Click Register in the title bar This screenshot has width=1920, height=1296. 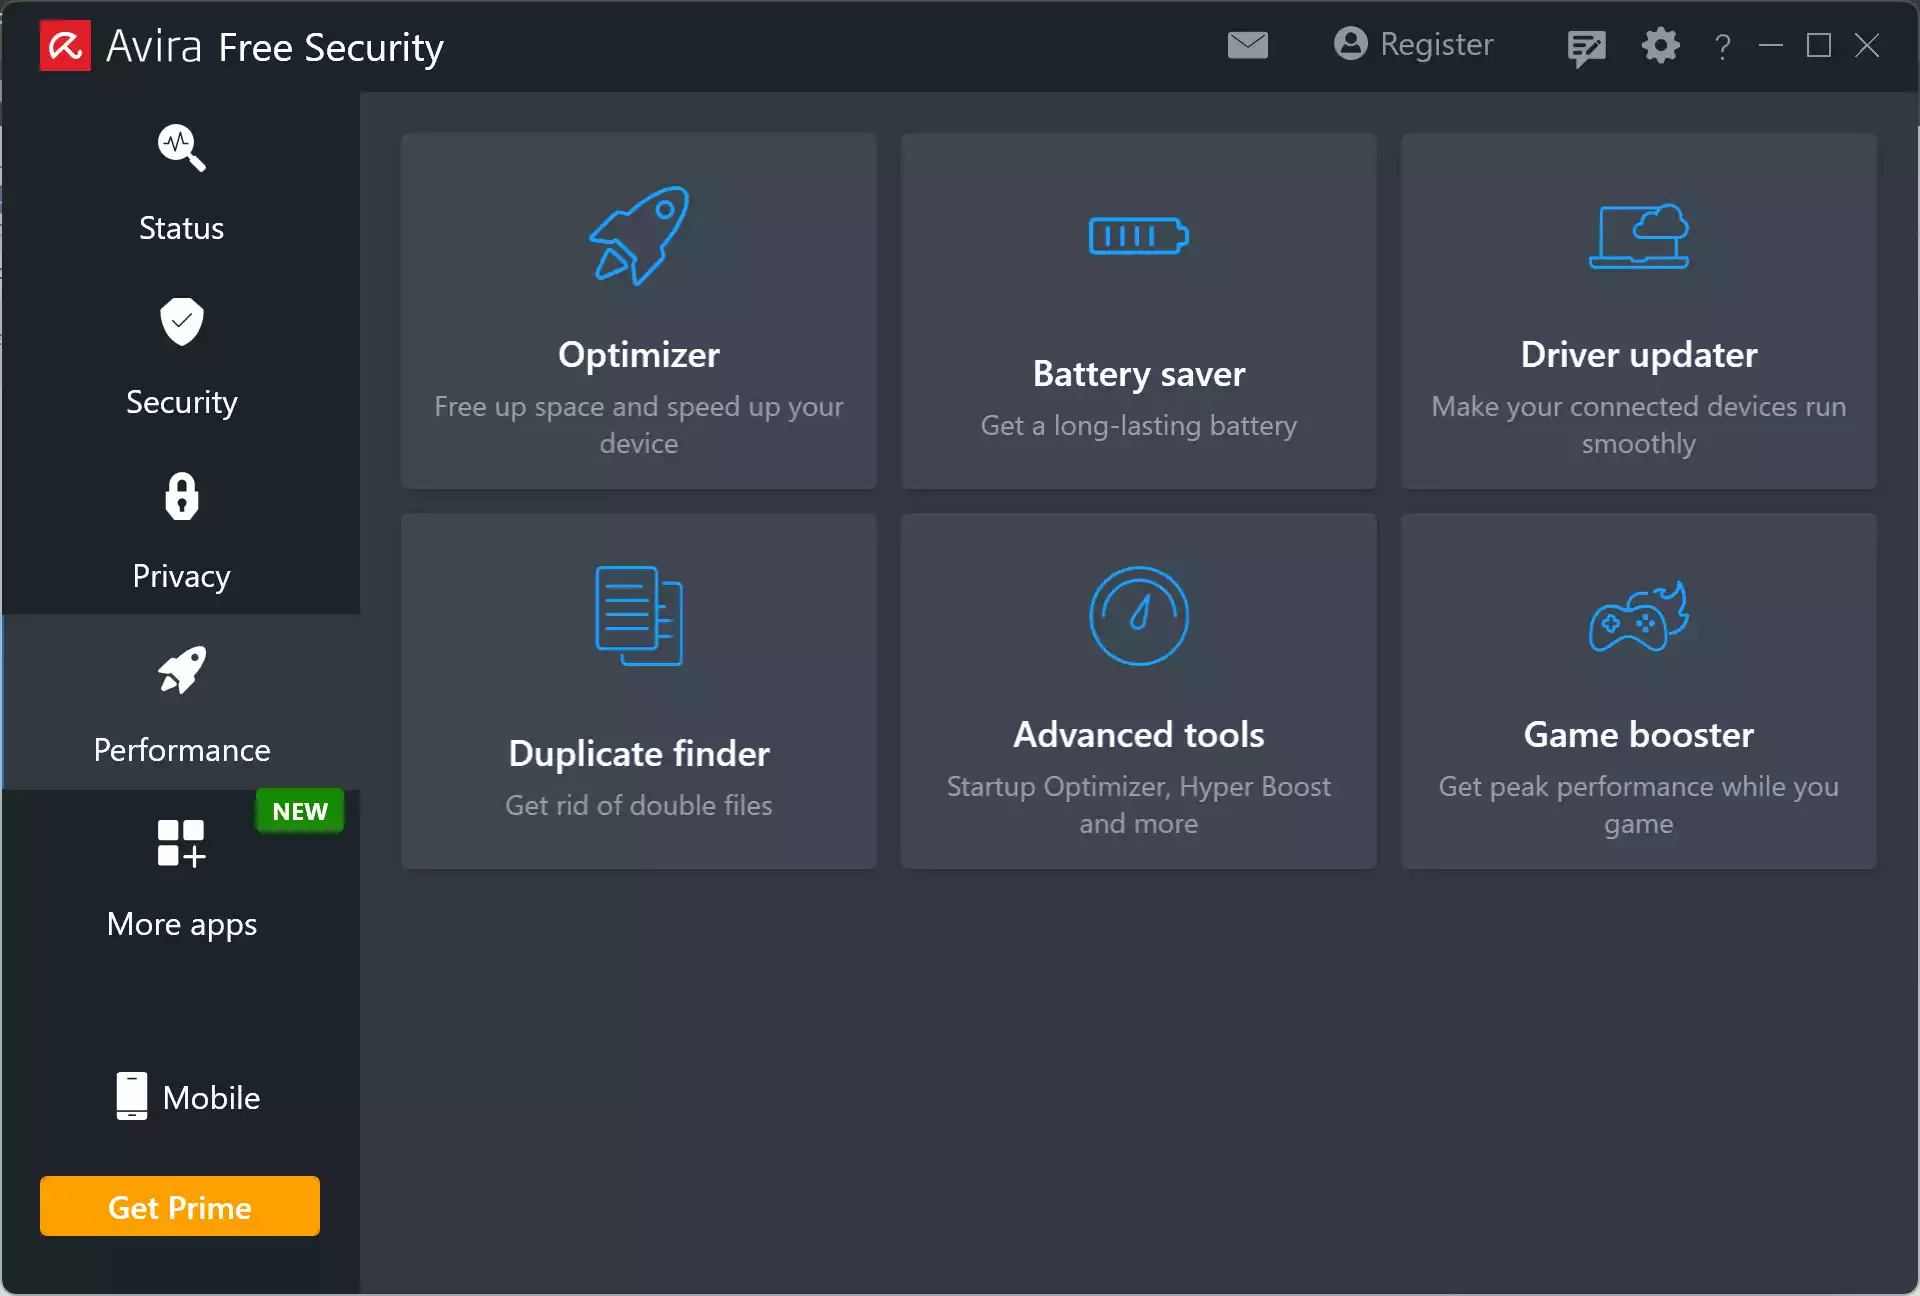pos(1413,45)
